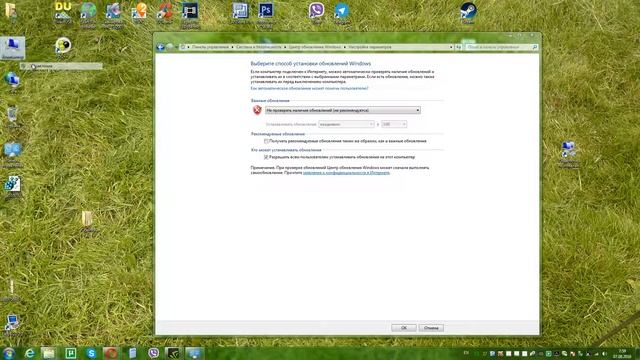Click the clock in the system tray
Image resolution: width=640 pixels, height=360 pixels.
coord(622,353)
